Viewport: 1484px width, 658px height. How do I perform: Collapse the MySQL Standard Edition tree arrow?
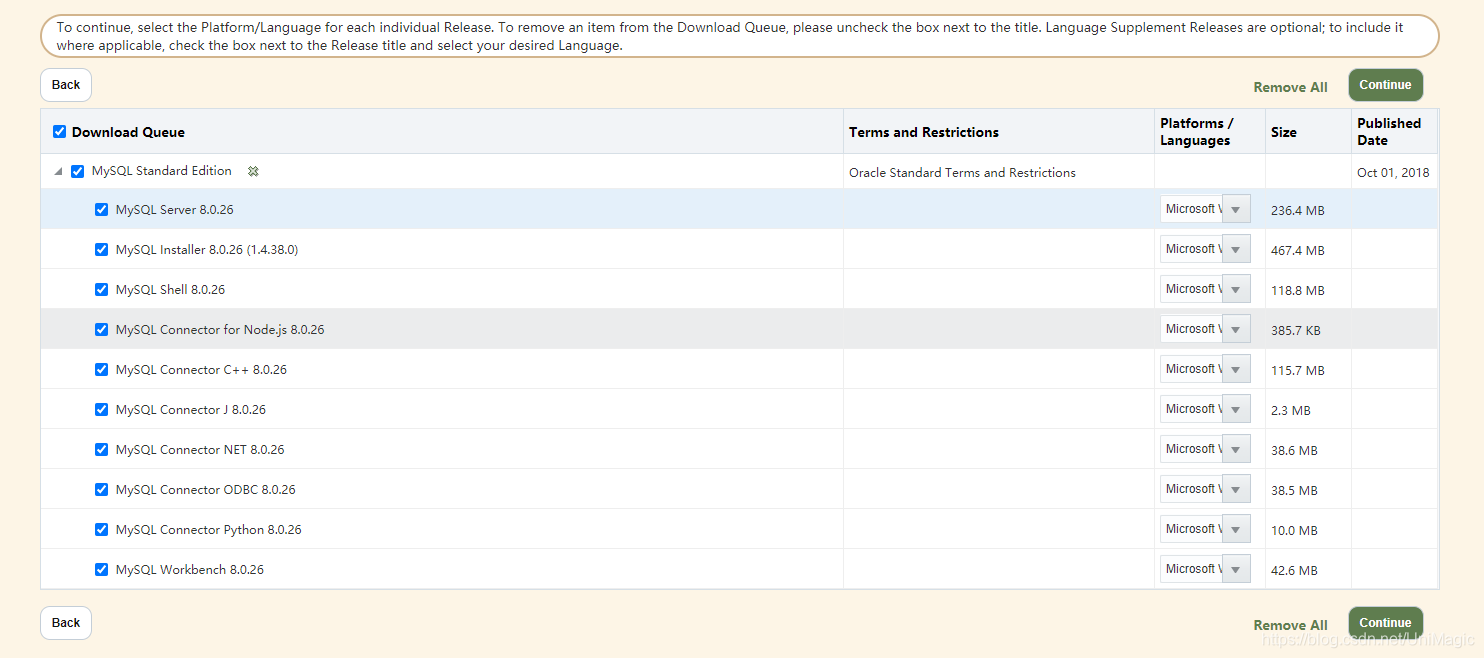coord(58,171)
